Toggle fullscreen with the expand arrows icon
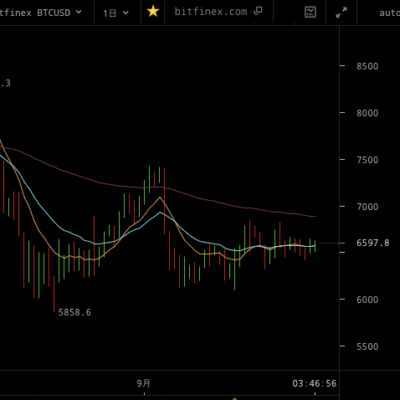The height and width of the screenshot is (400, 400). click(341, 12)
